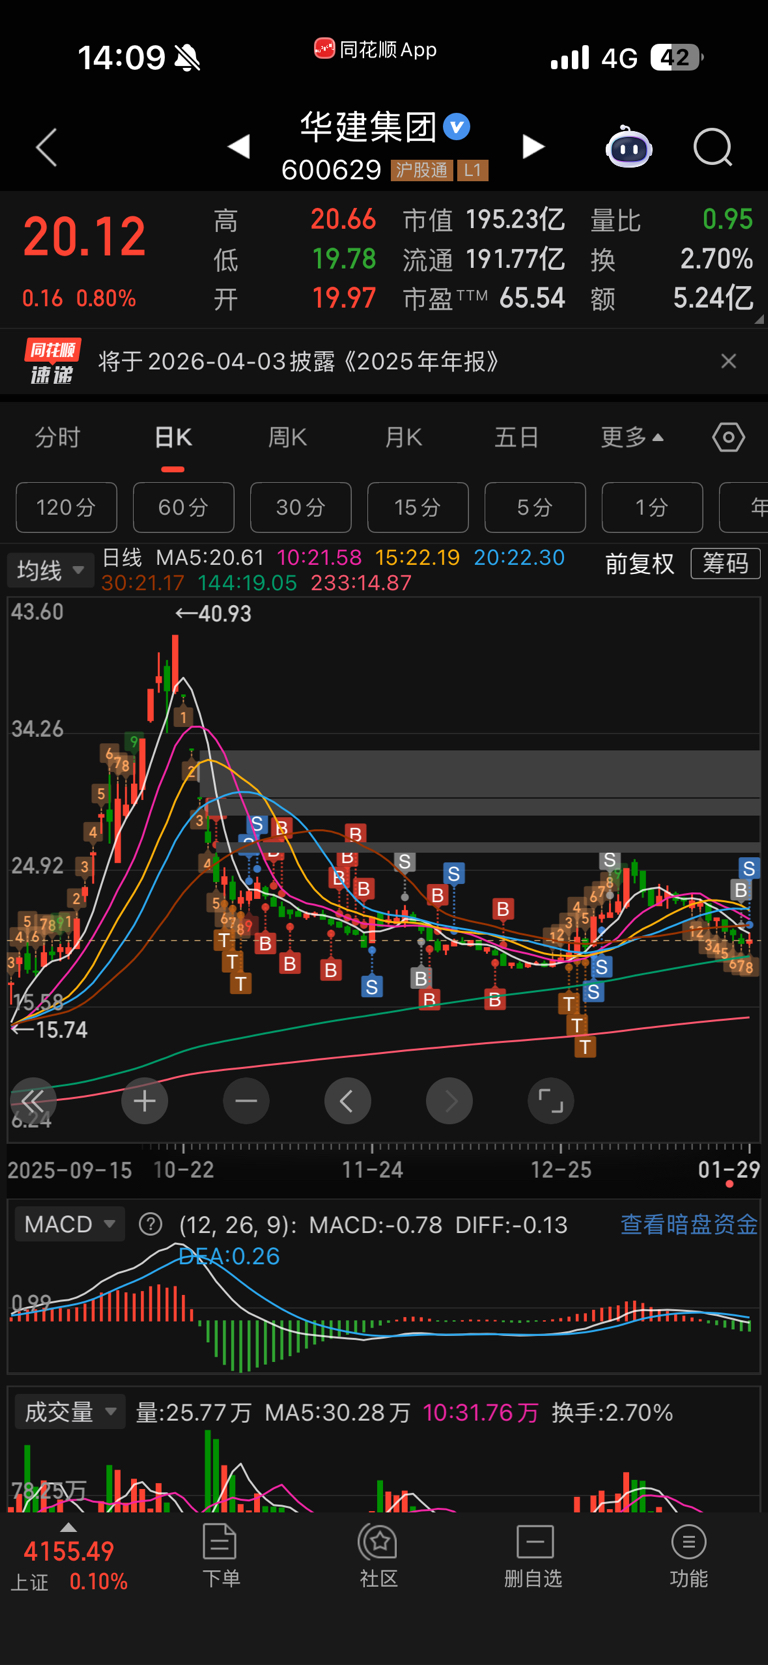The width and height of the screenshot is (769, 1665).
Task: Collapse chart toolbar with double-left arrow
Action: tap(33, 1101)
